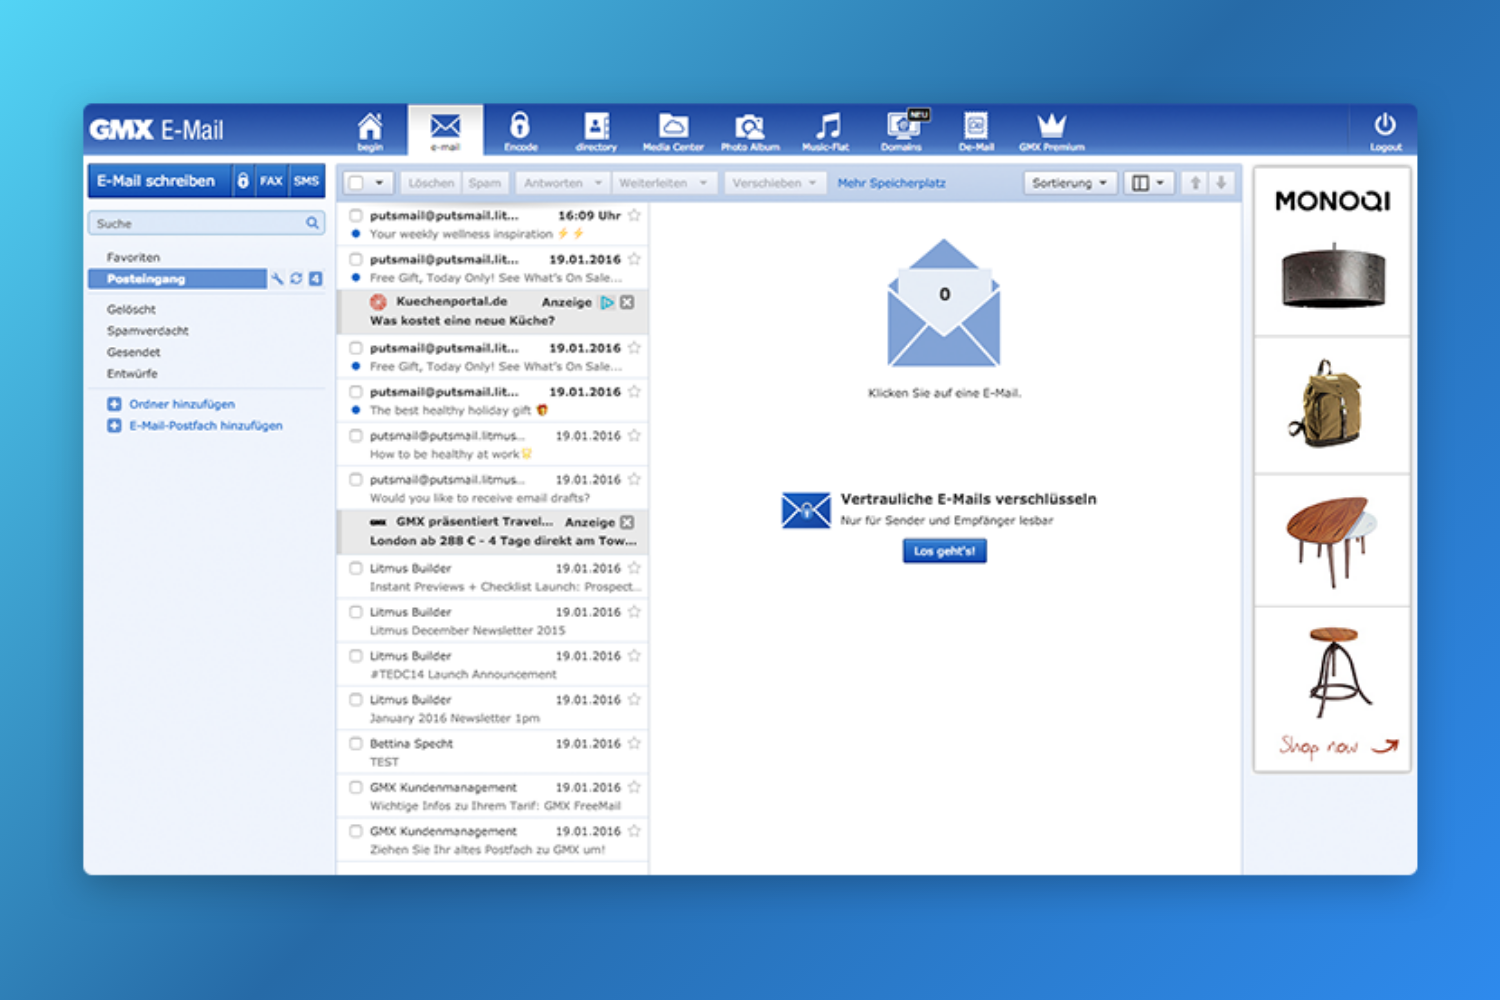Click the Löschen button
The width and height of the screenshot is (1500, 1000).
(x=431, y=183)
